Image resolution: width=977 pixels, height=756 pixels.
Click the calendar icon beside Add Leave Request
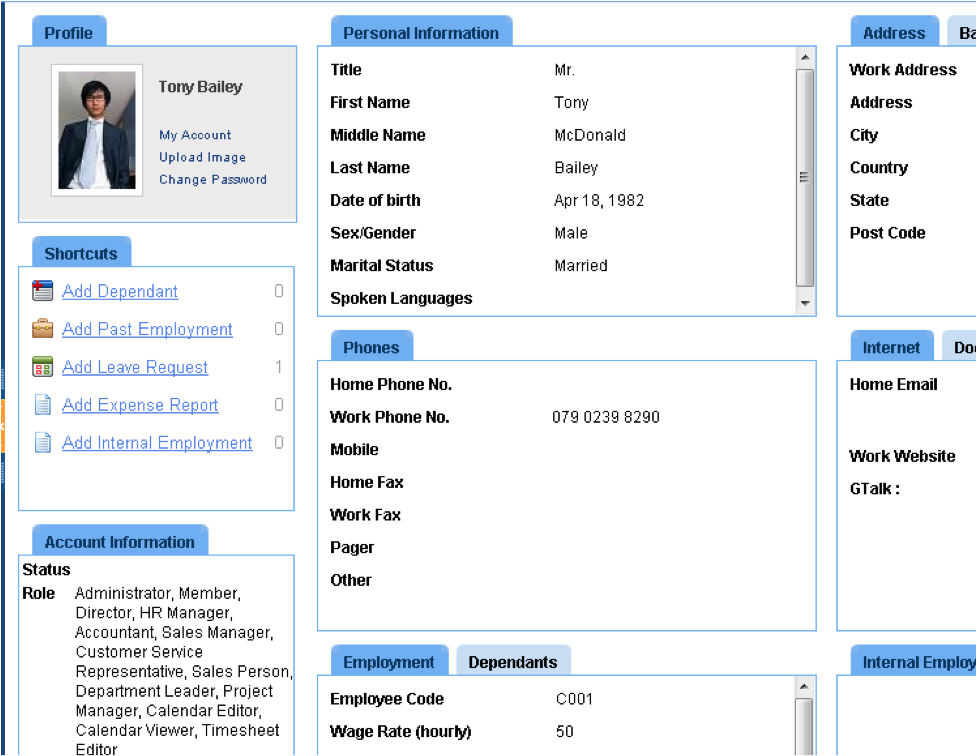click(41, 366)
